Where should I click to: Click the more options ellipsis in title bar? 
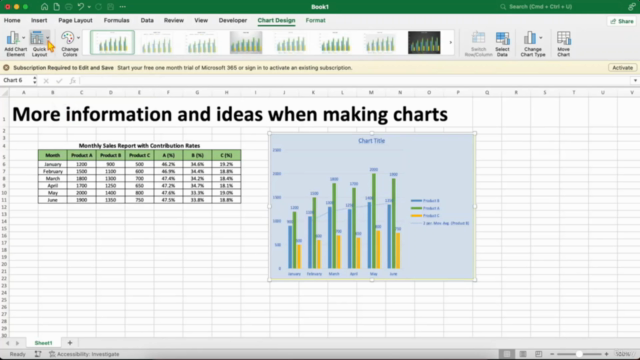point(122,7)
